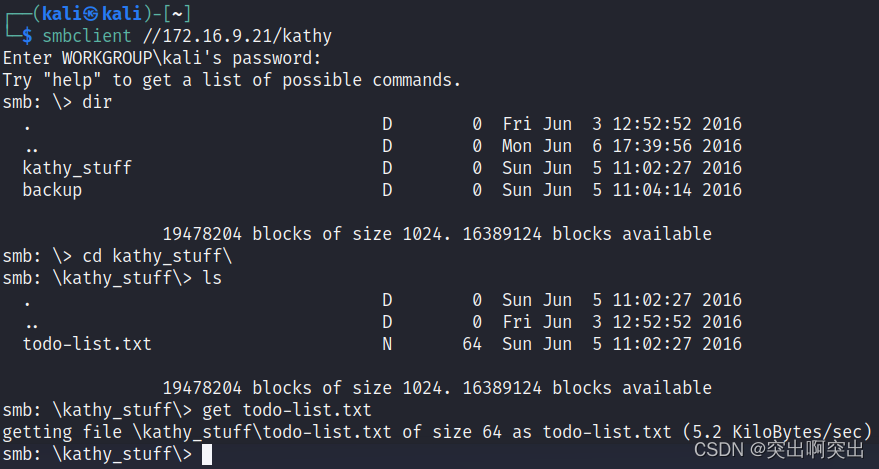Click the tilde working directory in brackets
The image size is (879, 469).
(x=176, y=13)
